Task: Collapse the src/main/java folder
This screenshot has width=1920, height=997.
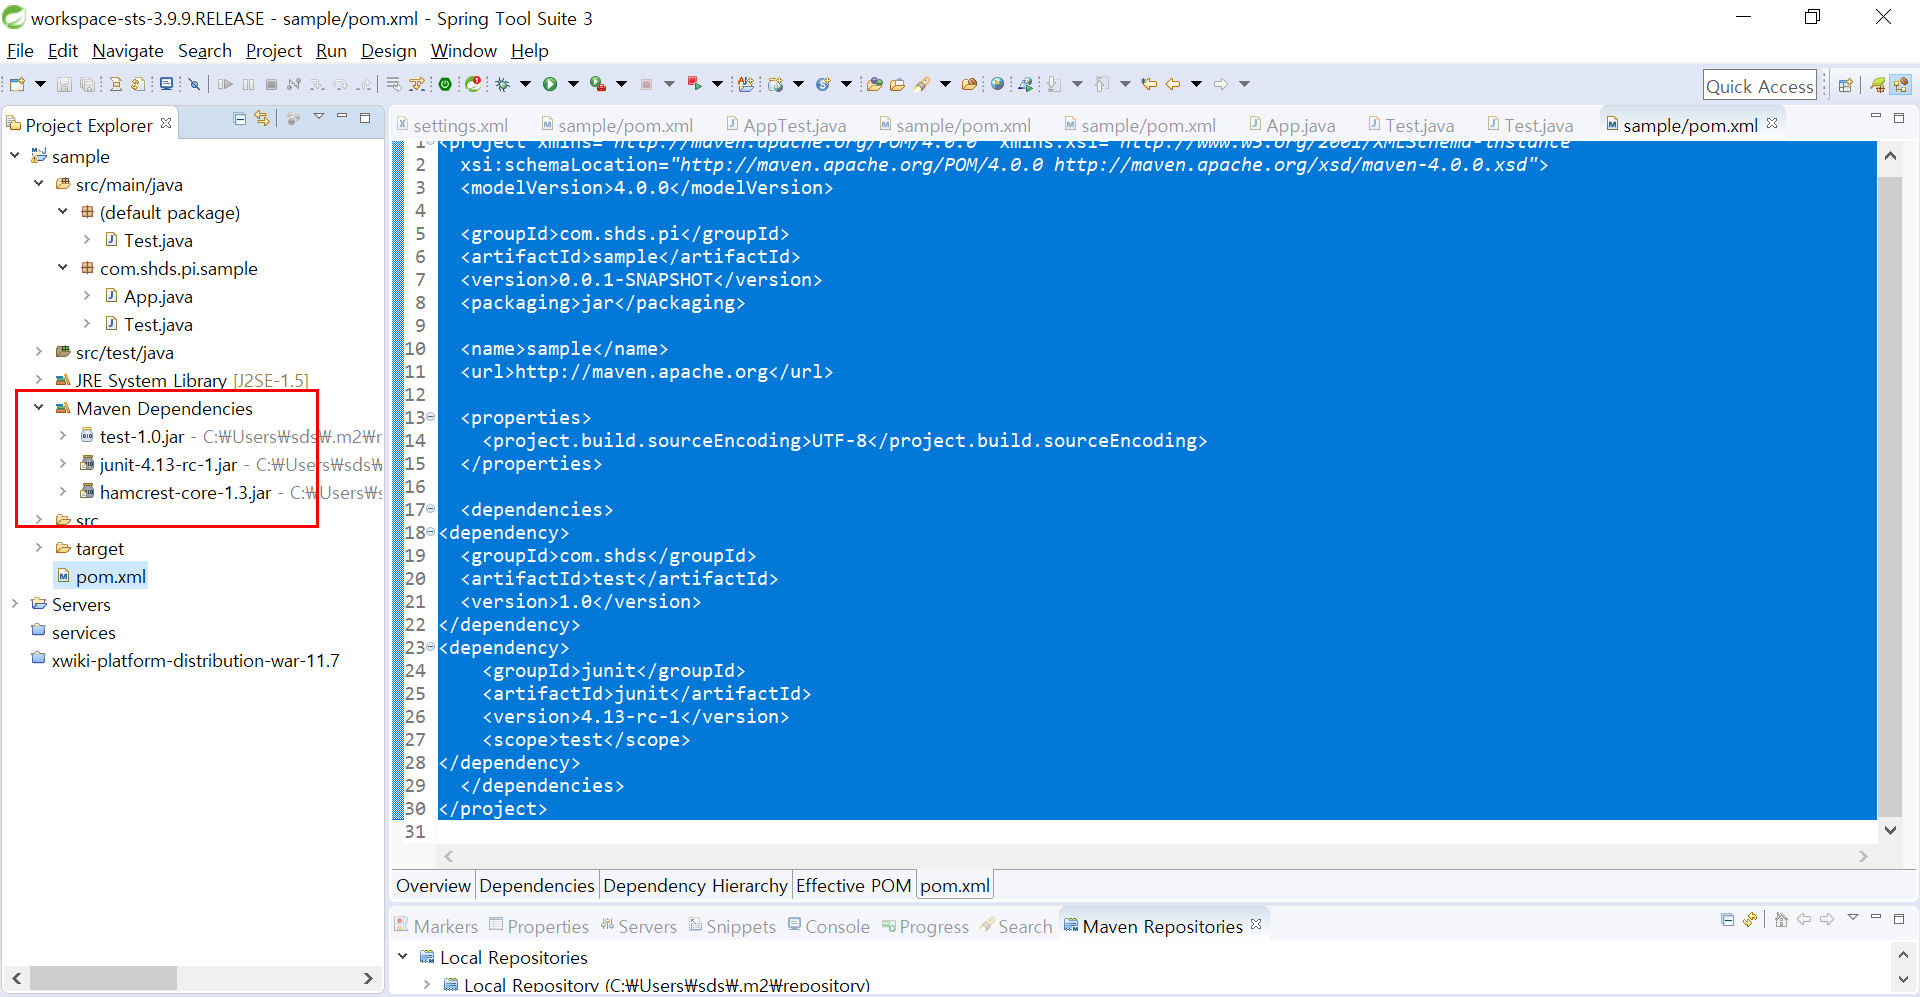Action: click(x=39, y=184)
